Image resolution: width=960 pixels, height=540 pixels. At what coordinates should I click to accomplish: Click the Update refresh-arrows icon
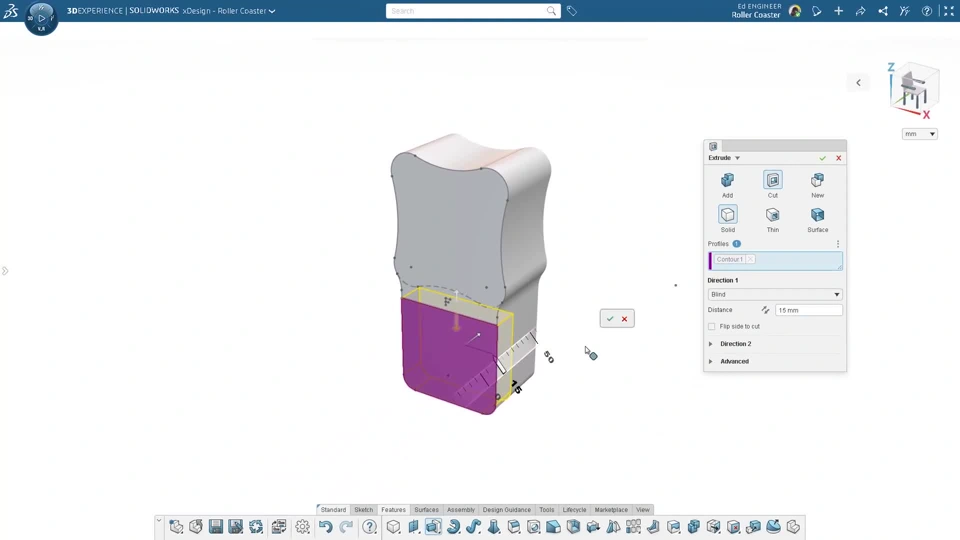coord(256,527)
